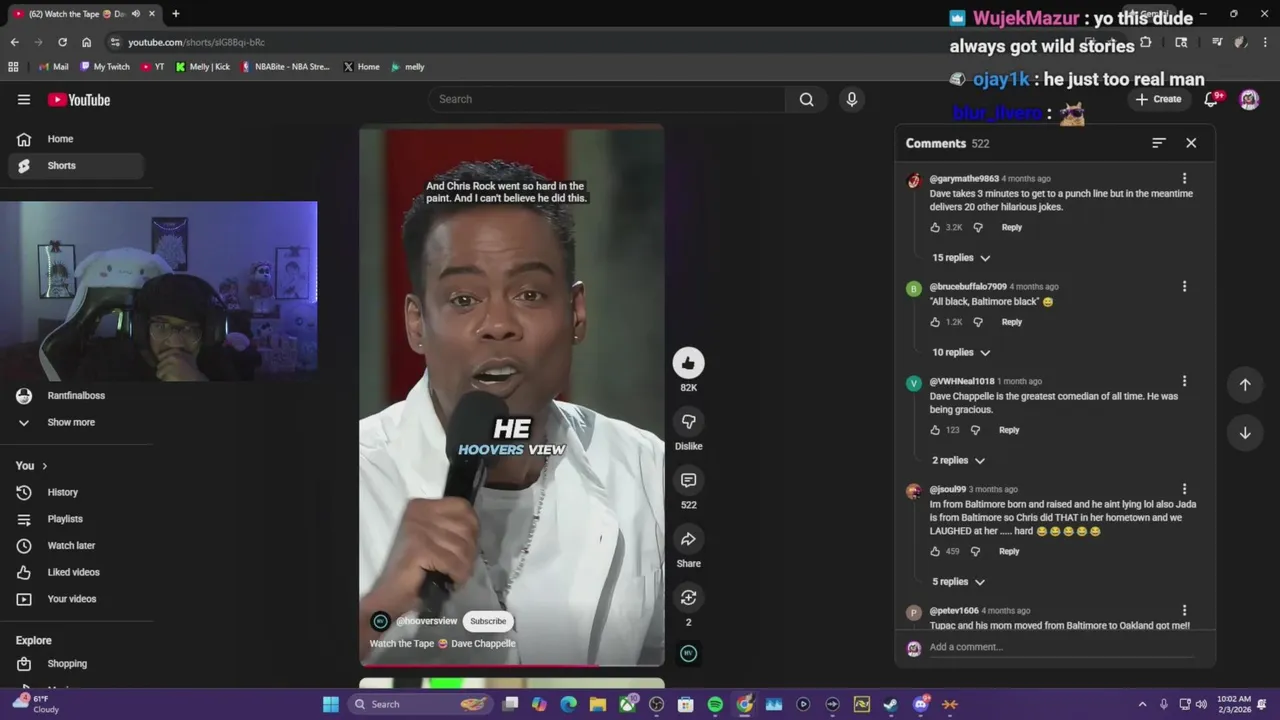Open the Rantfinalboss subscription
1280x720 pixels.
pyautogui.click(x=77, y=396)
